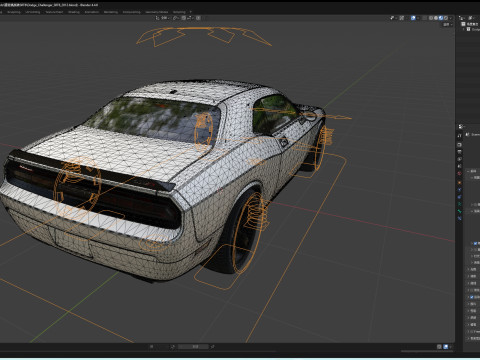Open the Output properties tab
Screen dimensions: 480x360
coord(459,152)
